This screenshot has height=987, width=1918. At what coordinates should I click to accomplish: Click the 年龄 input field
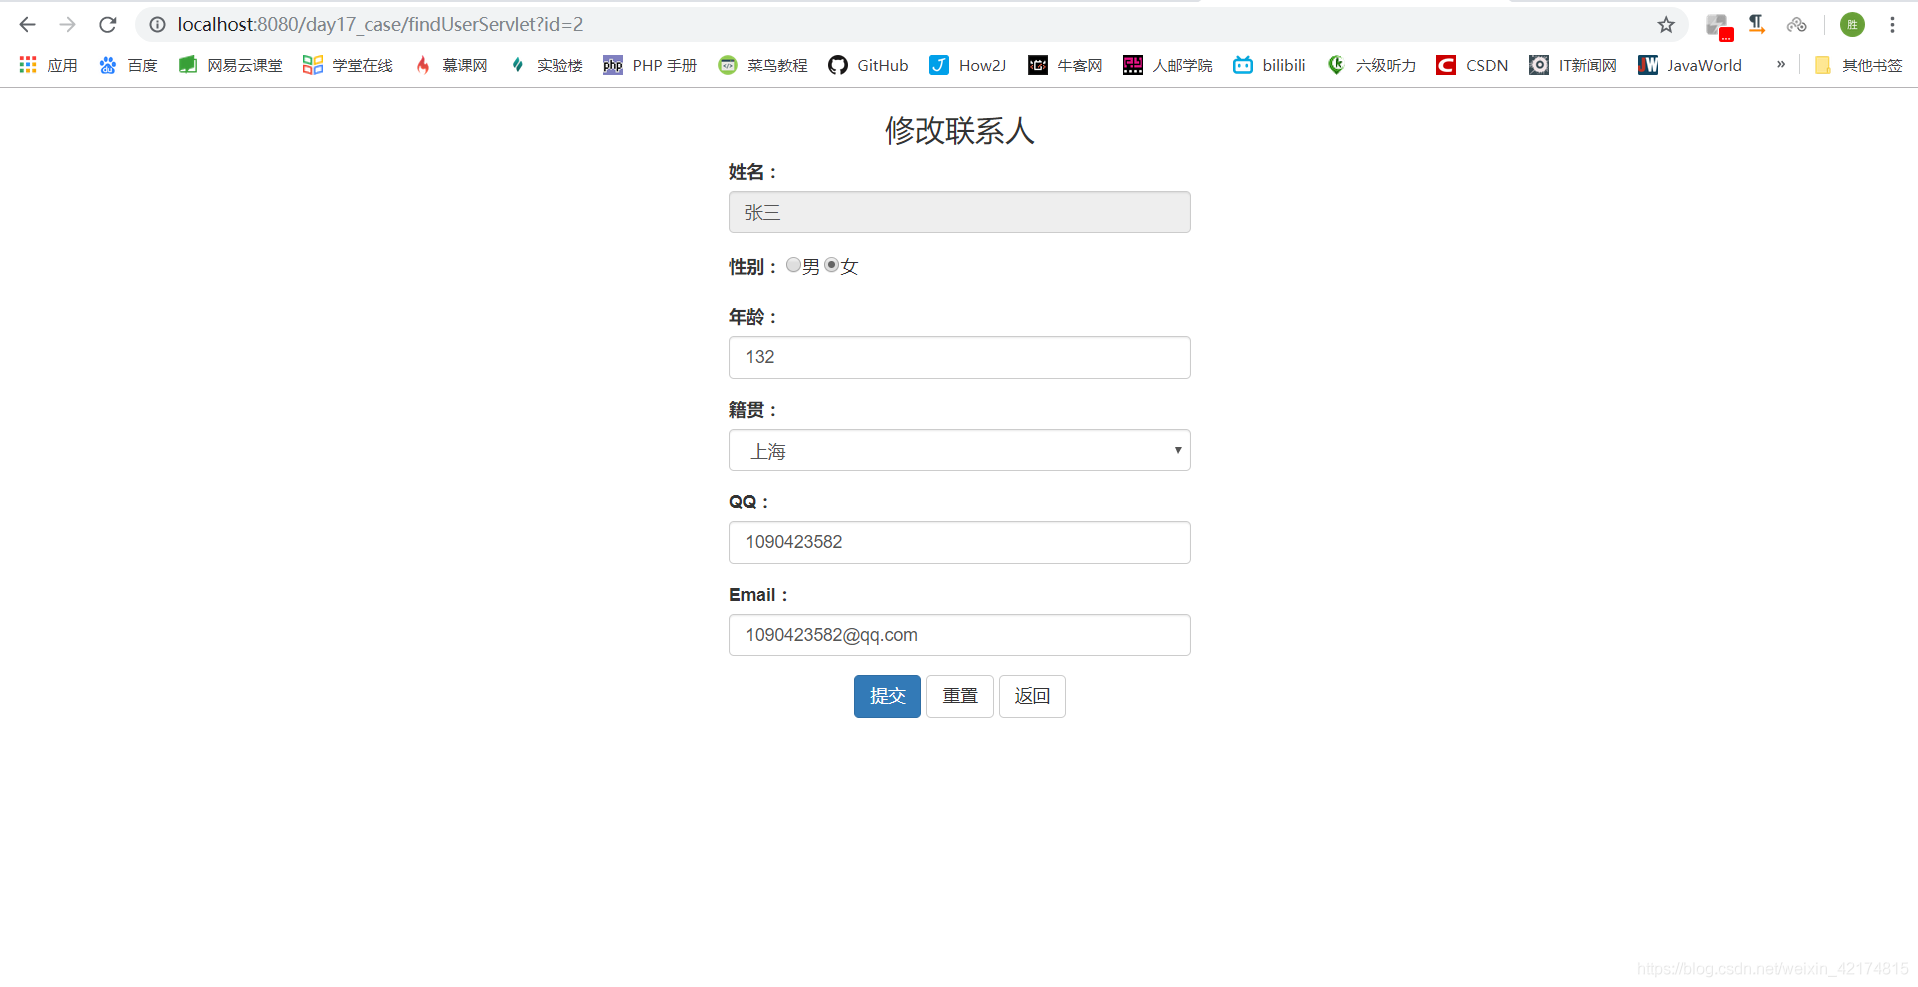point(960,357)
